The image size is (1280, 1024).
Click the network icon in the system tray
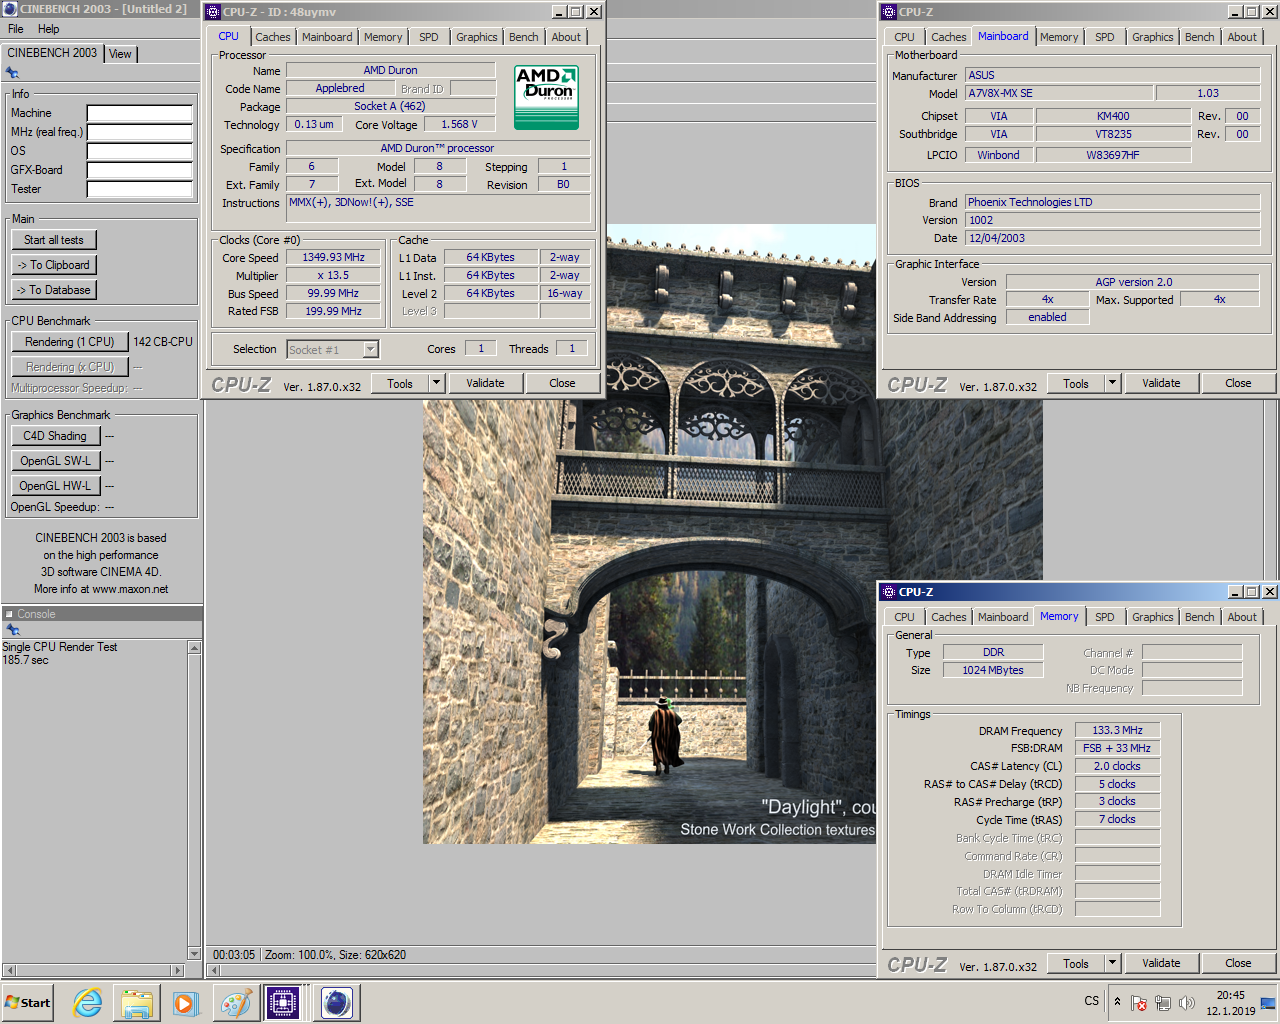(1162, 1003)
